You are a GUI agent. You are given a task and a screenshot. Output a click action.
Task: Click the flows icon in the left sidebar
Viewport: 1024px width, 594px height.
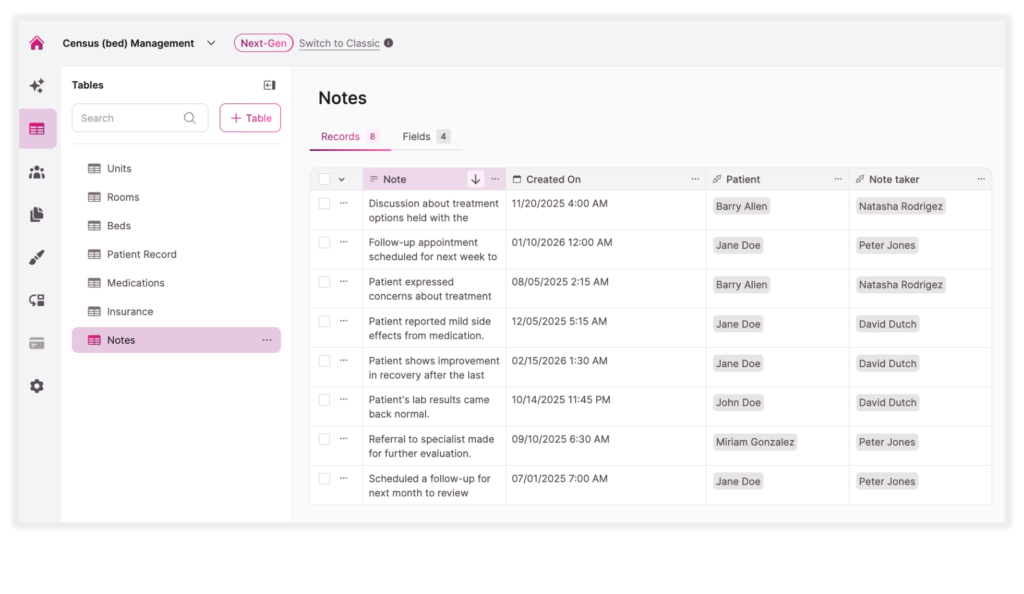[x=37, y=299]
